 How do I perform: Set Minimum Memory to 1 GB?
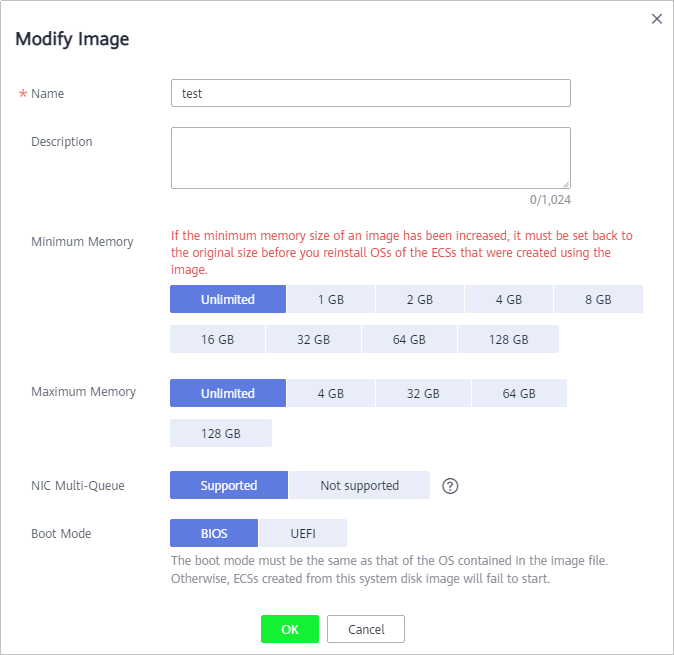pyautogui.click(x=331, y=299)
